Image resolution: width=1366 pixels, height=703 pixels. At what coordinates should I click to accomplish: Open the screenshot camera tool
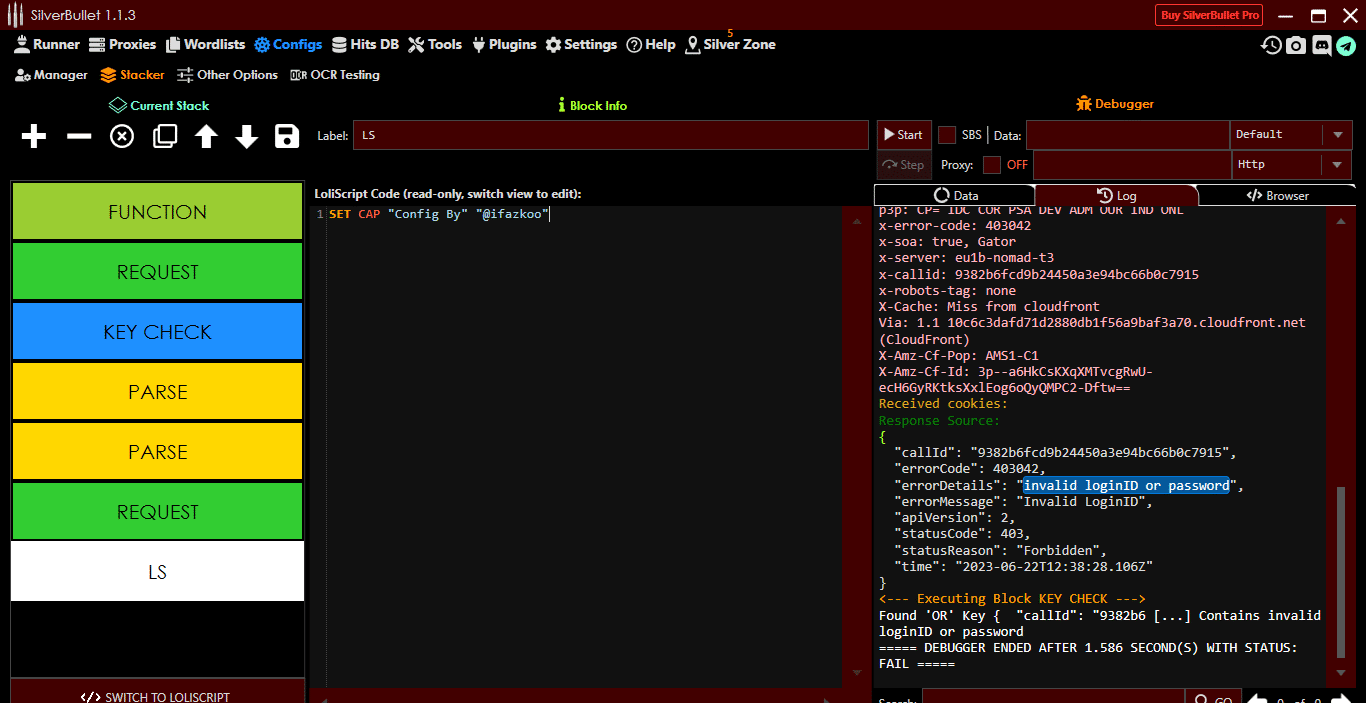tap(1296, 45)
